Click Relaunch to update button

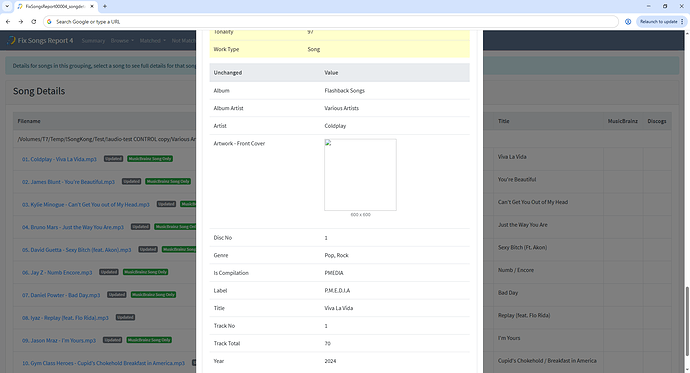tap(658, 22)
